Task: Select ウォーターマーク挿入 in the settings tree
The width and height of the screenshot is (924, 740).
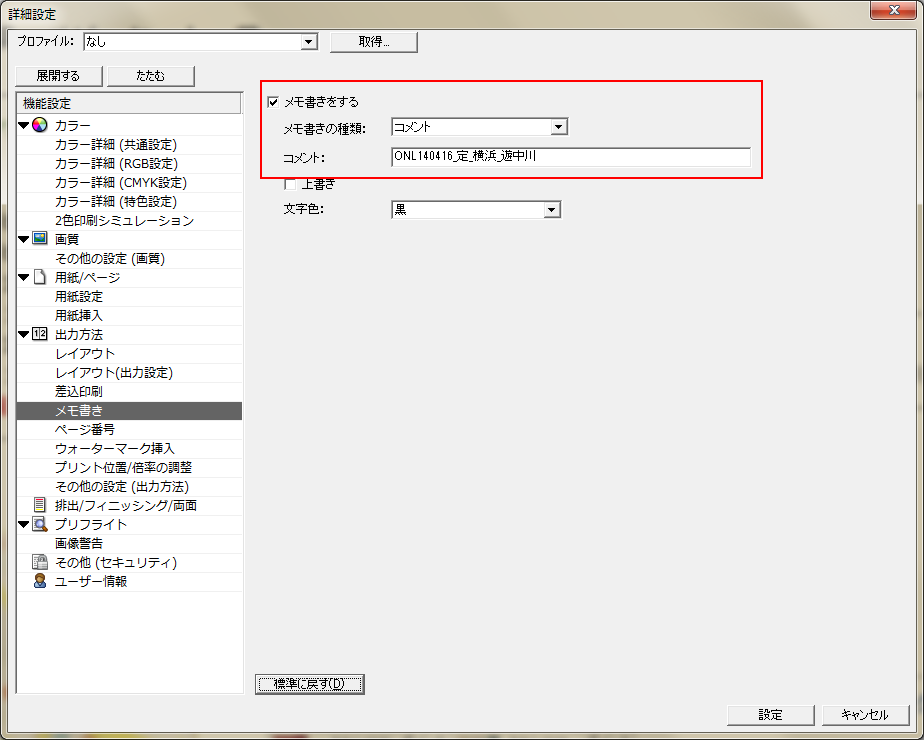Action: click(115, 448)
